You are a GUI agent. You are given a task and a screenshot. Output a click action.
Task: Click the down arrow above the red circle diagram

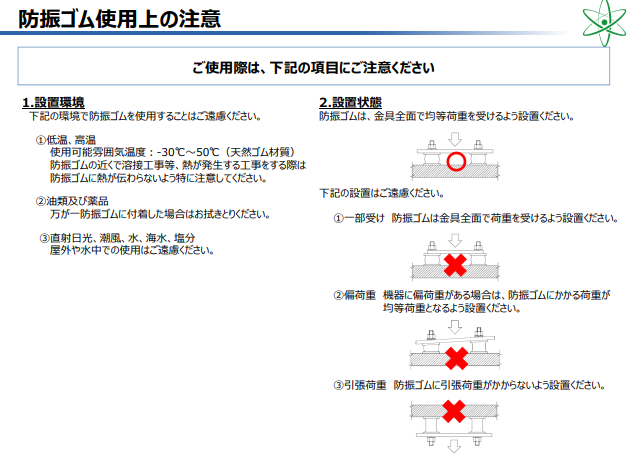pos(455,137)
